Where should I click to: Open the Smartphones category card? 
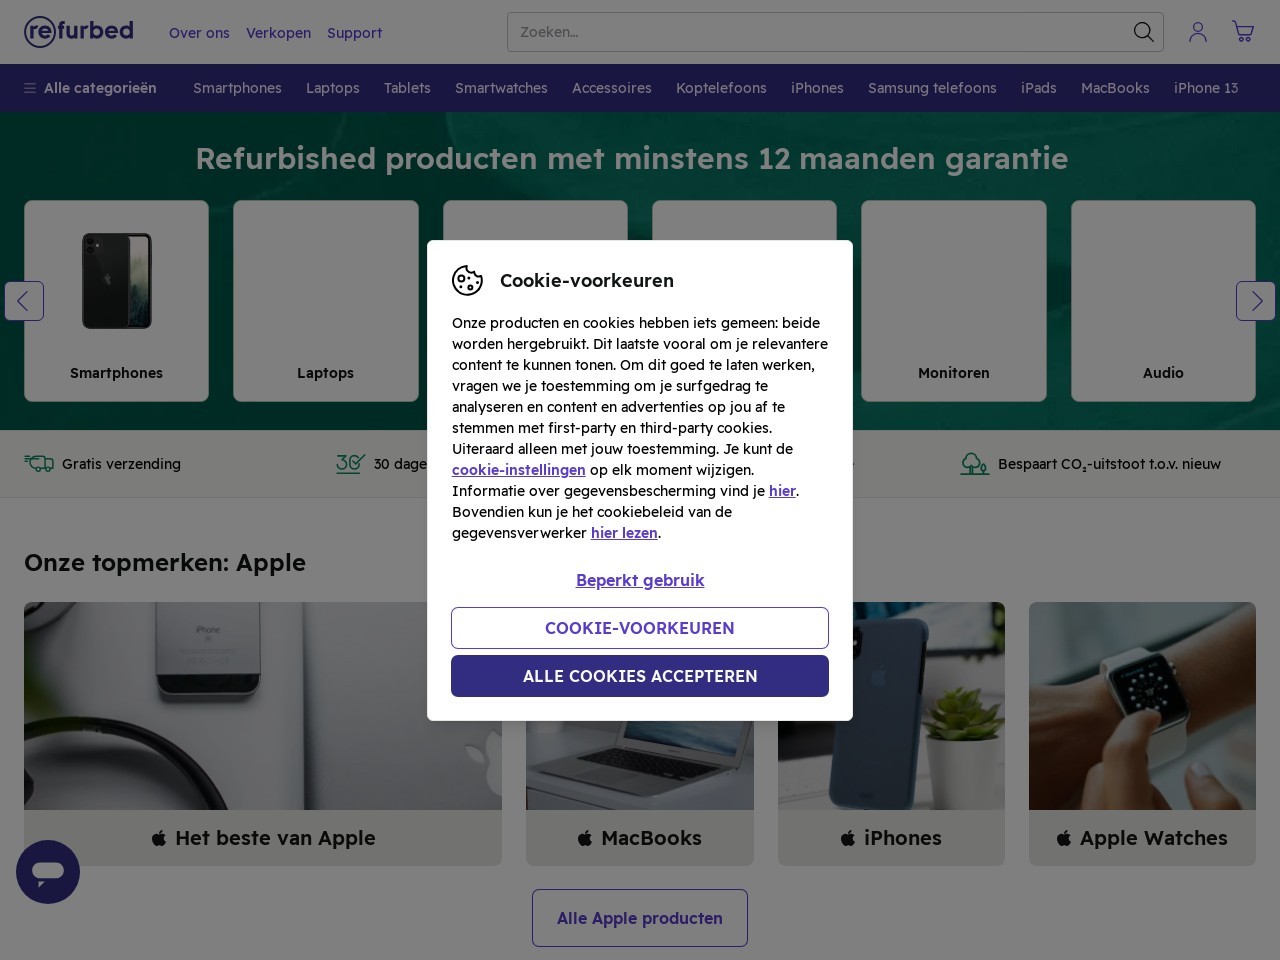coord(116,301)
